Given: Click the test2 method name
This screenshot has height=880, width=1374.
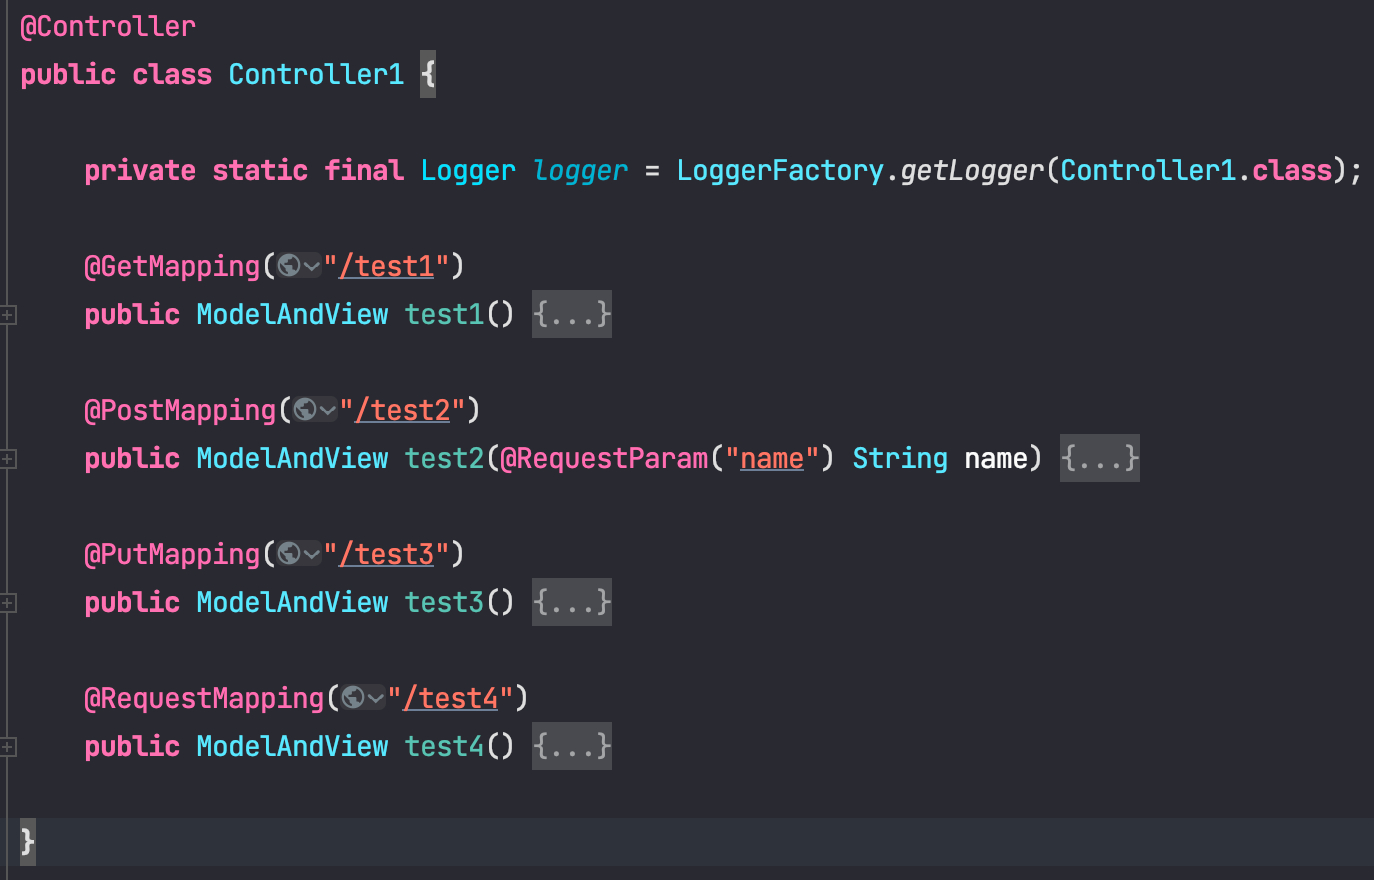Looking at the screenshot, I should (x=444, y=458).
